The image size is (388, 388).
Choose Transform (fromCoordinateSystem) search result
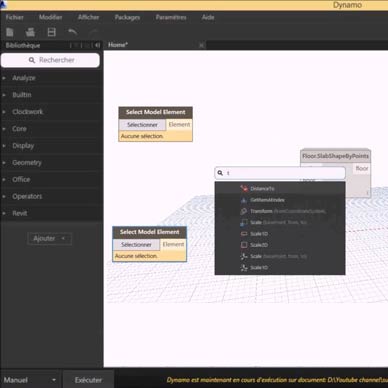coord(280,211)
